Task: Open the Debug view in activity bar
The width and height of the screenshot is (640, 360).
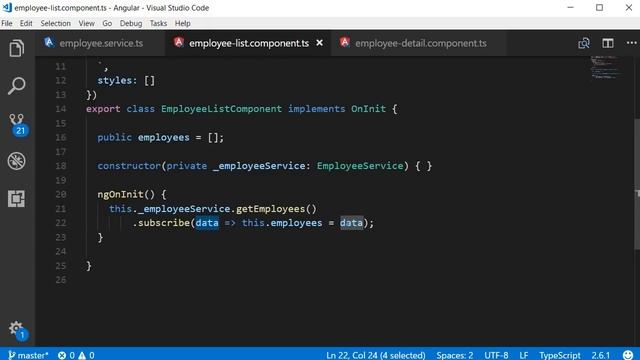Action: click(x=16, y=161)
